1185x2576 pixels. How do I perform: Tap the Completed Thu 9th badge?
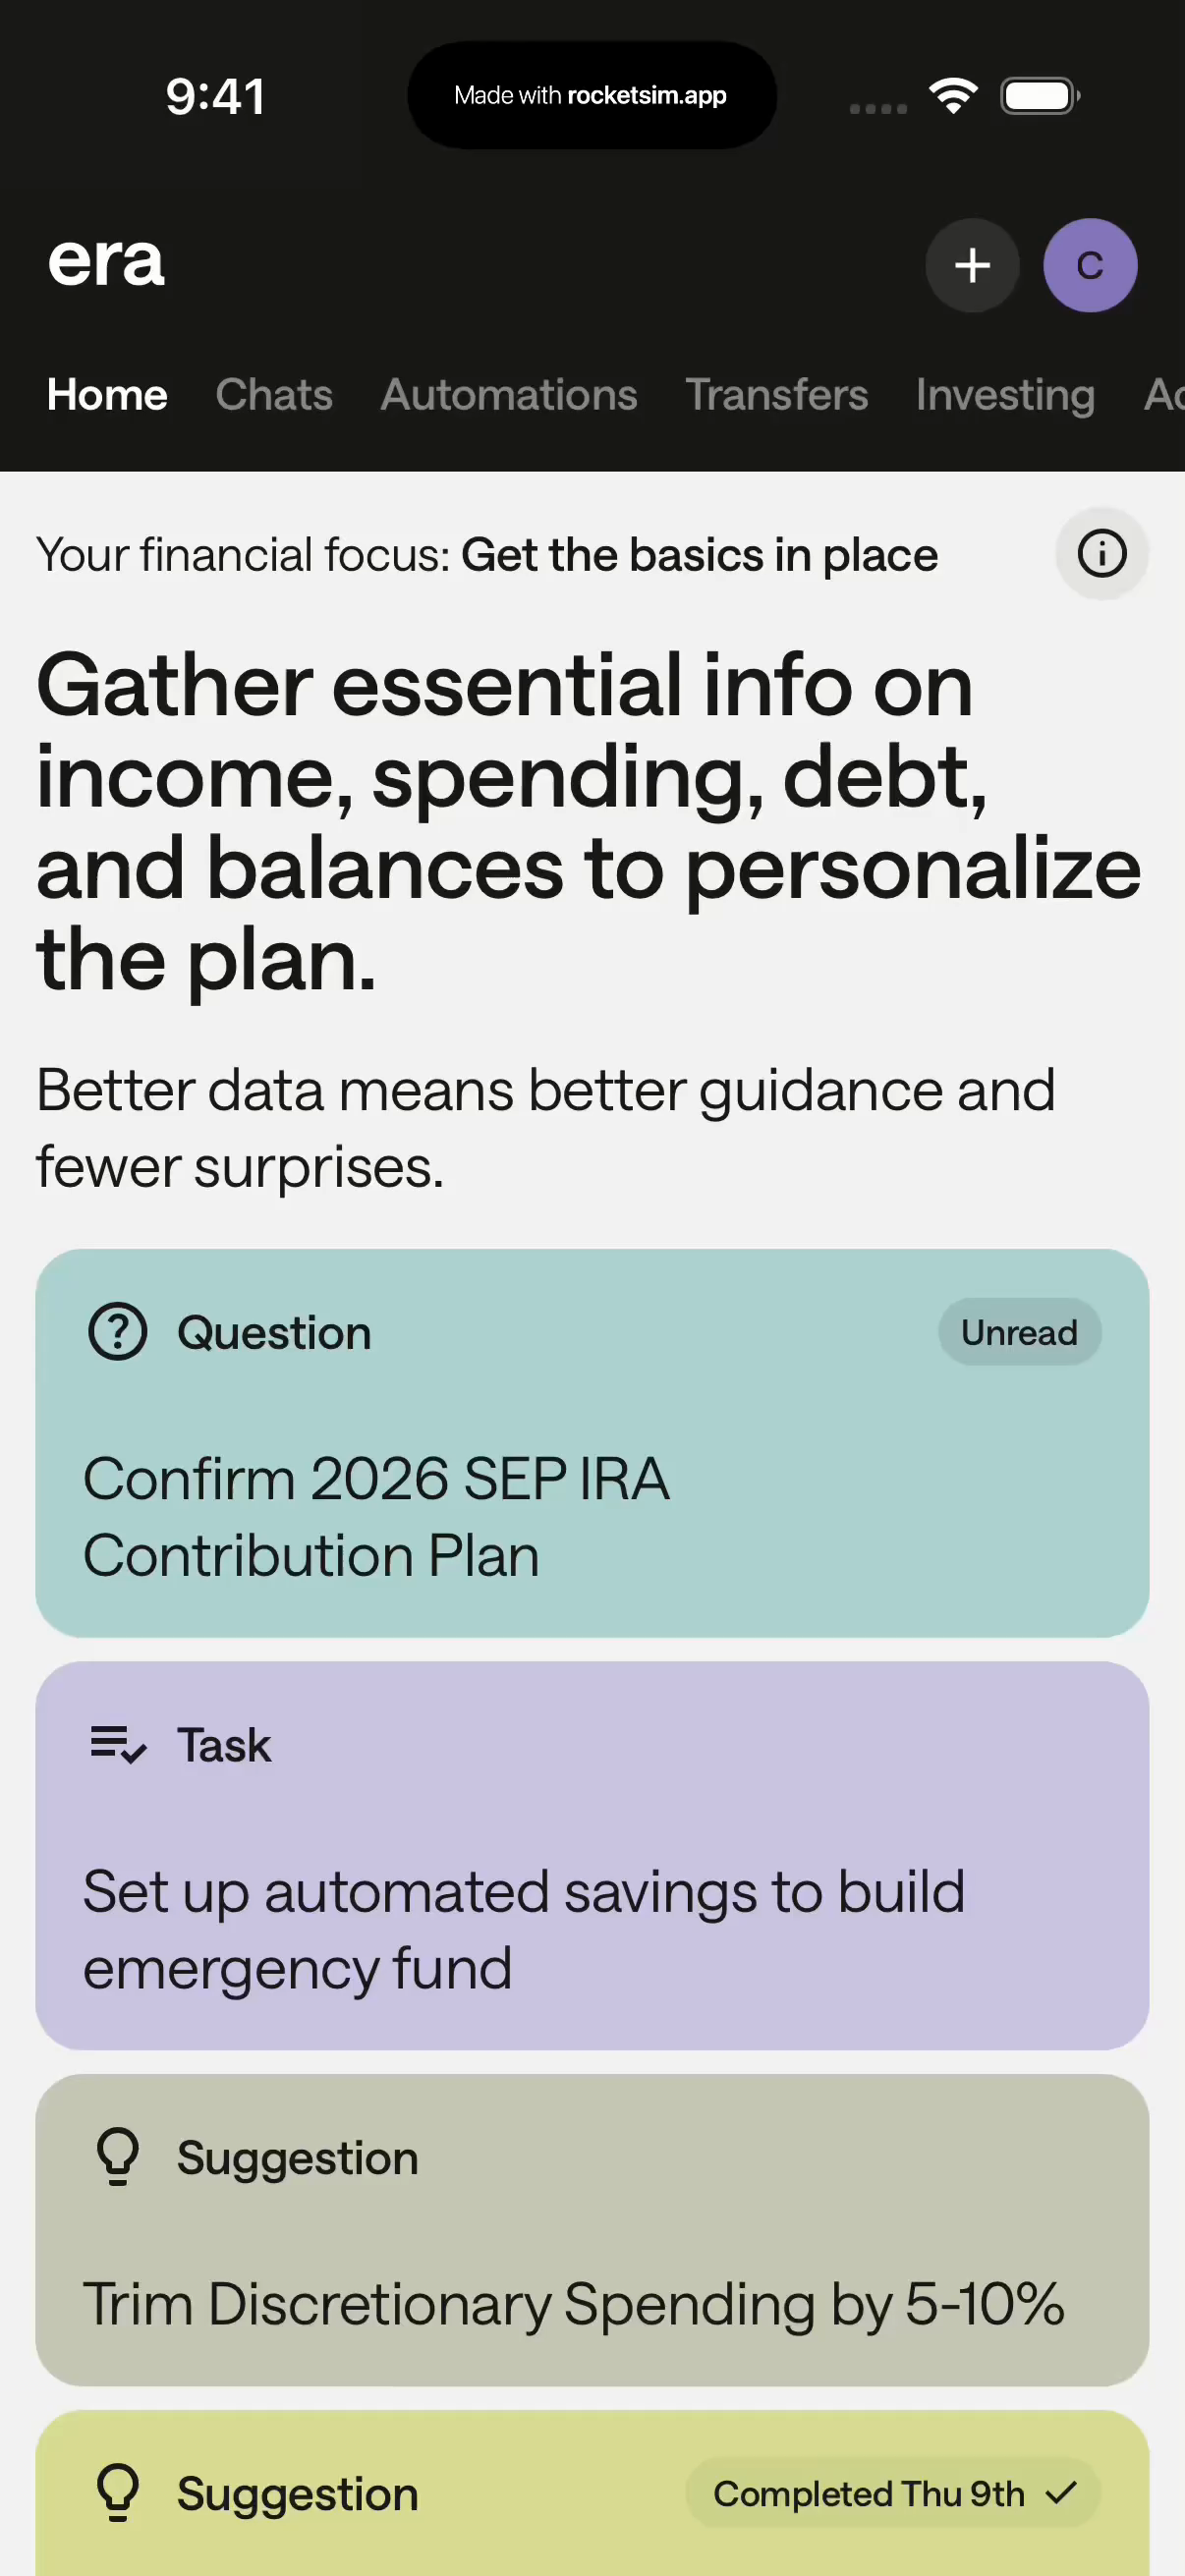coord(892,2494)
